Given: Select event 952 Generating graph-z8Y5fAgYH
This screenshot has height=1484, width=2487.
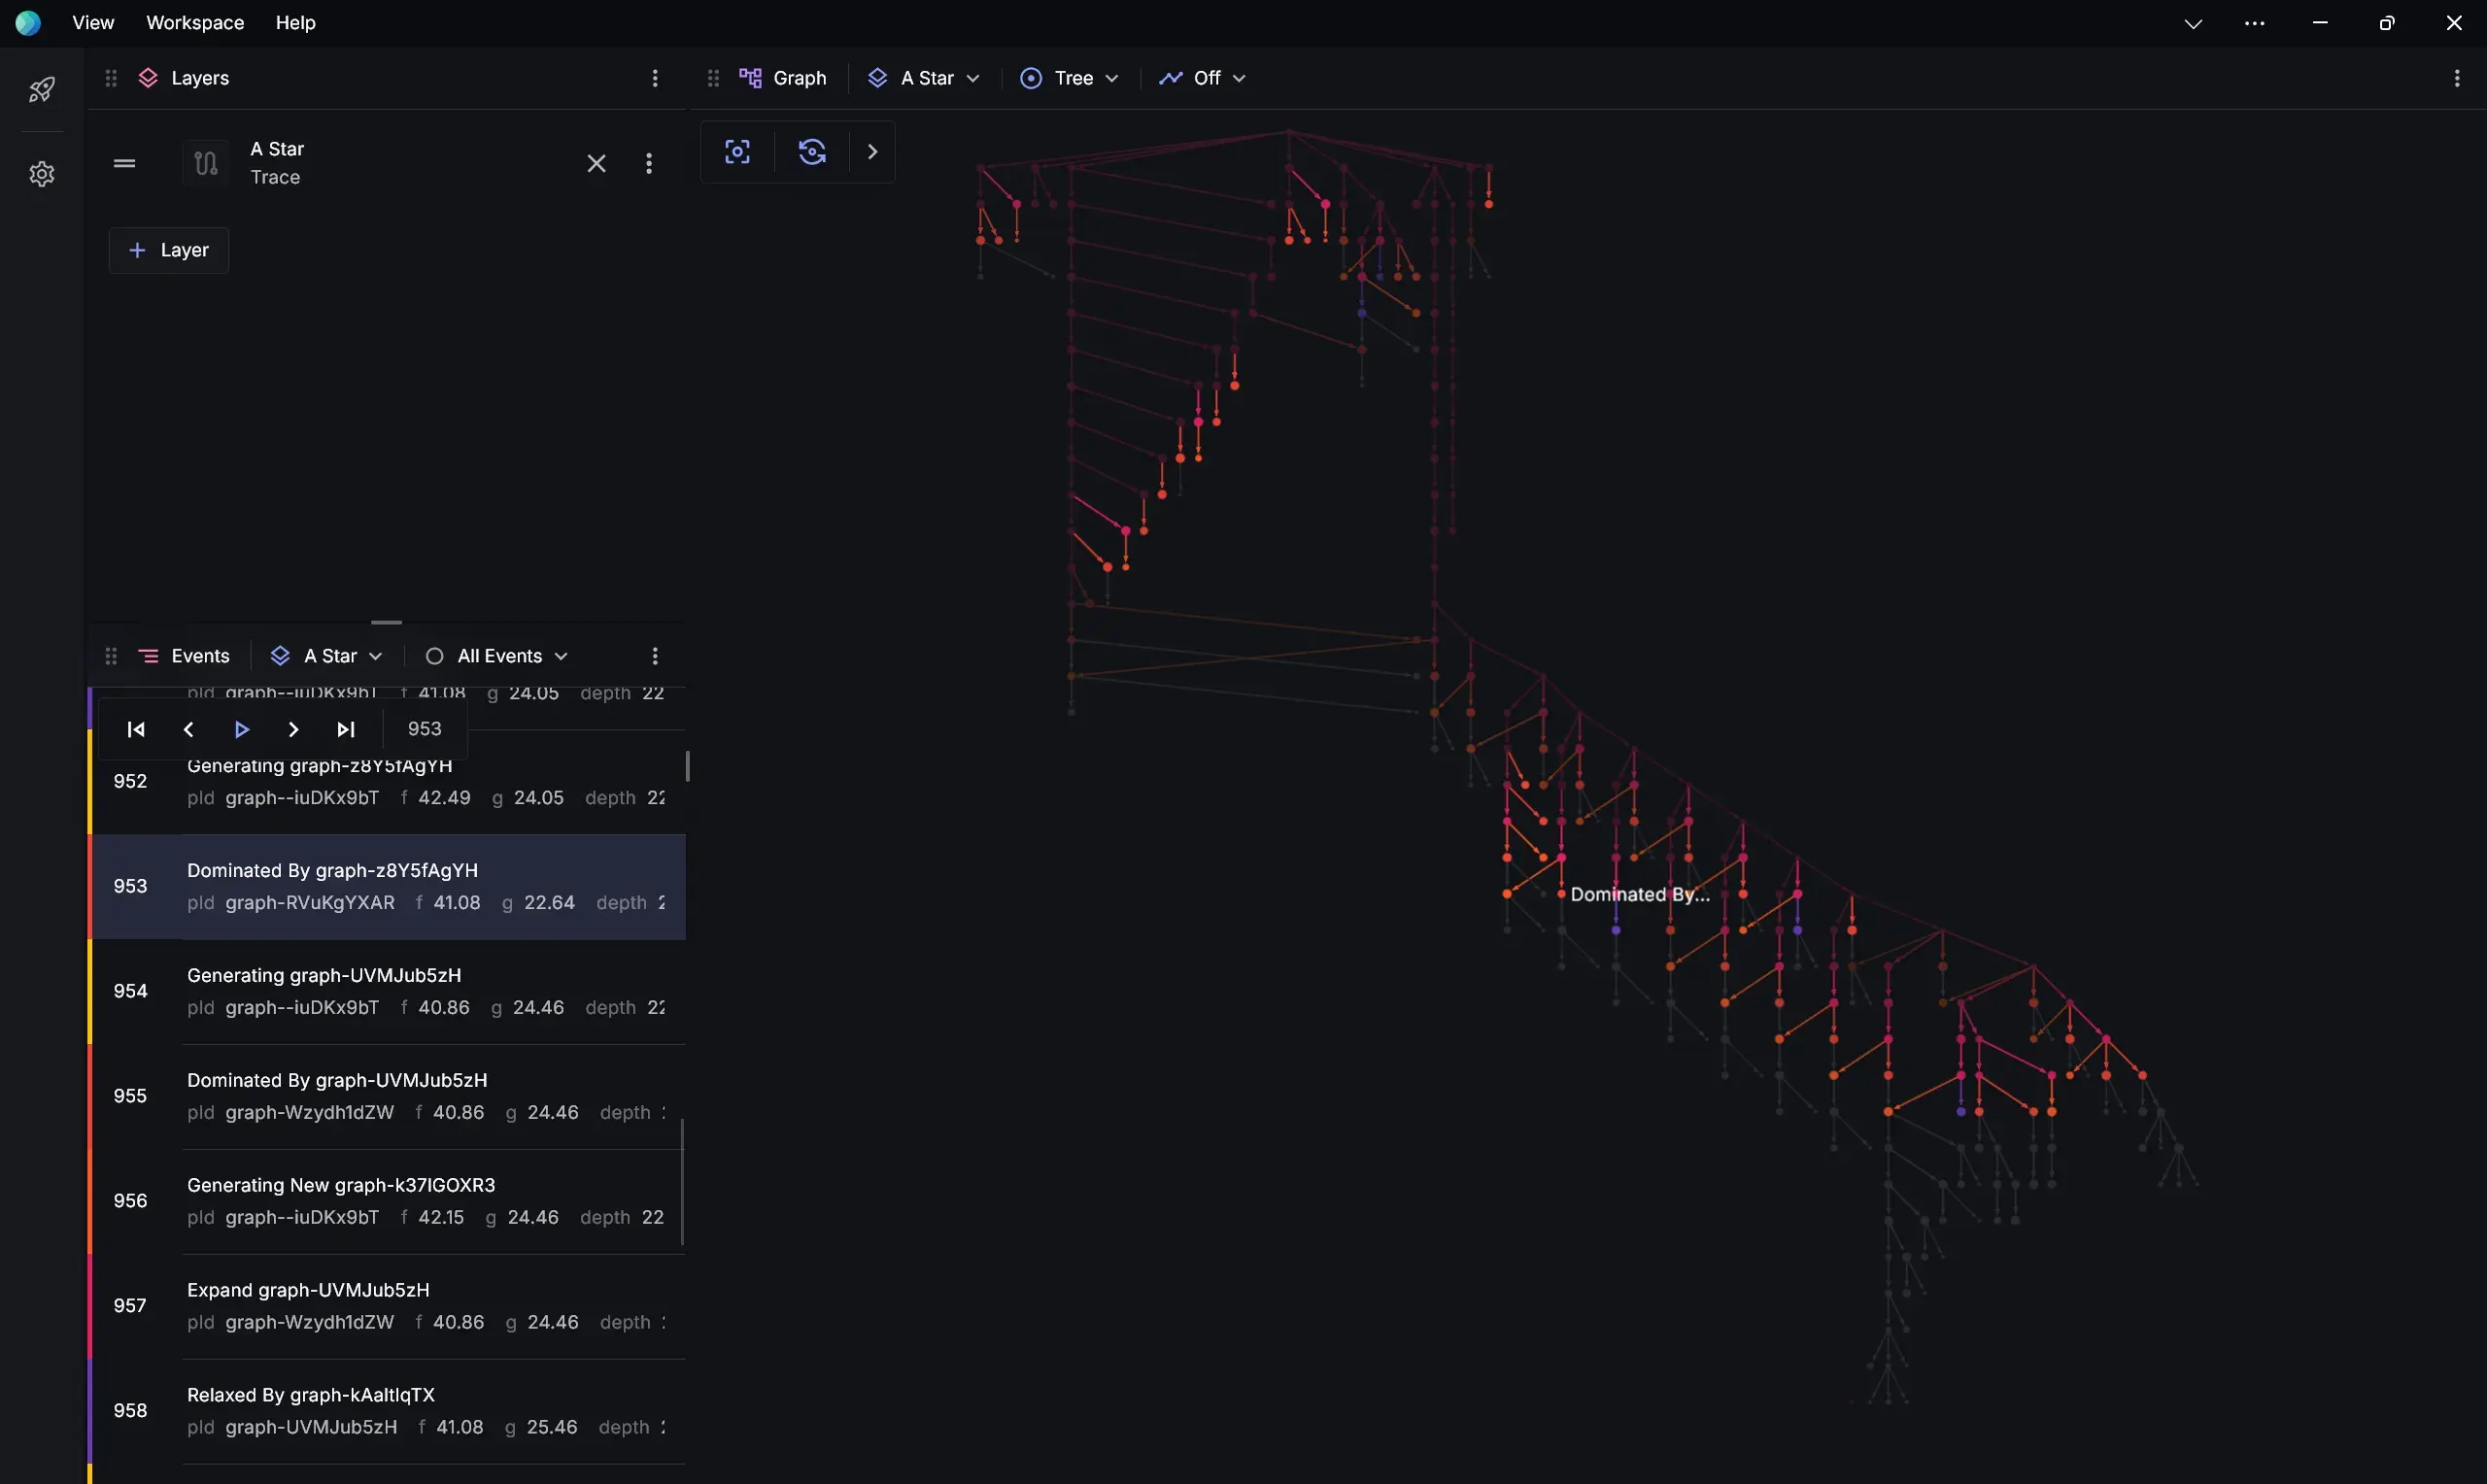Looking at the screenshot, I should coord(388,782).
